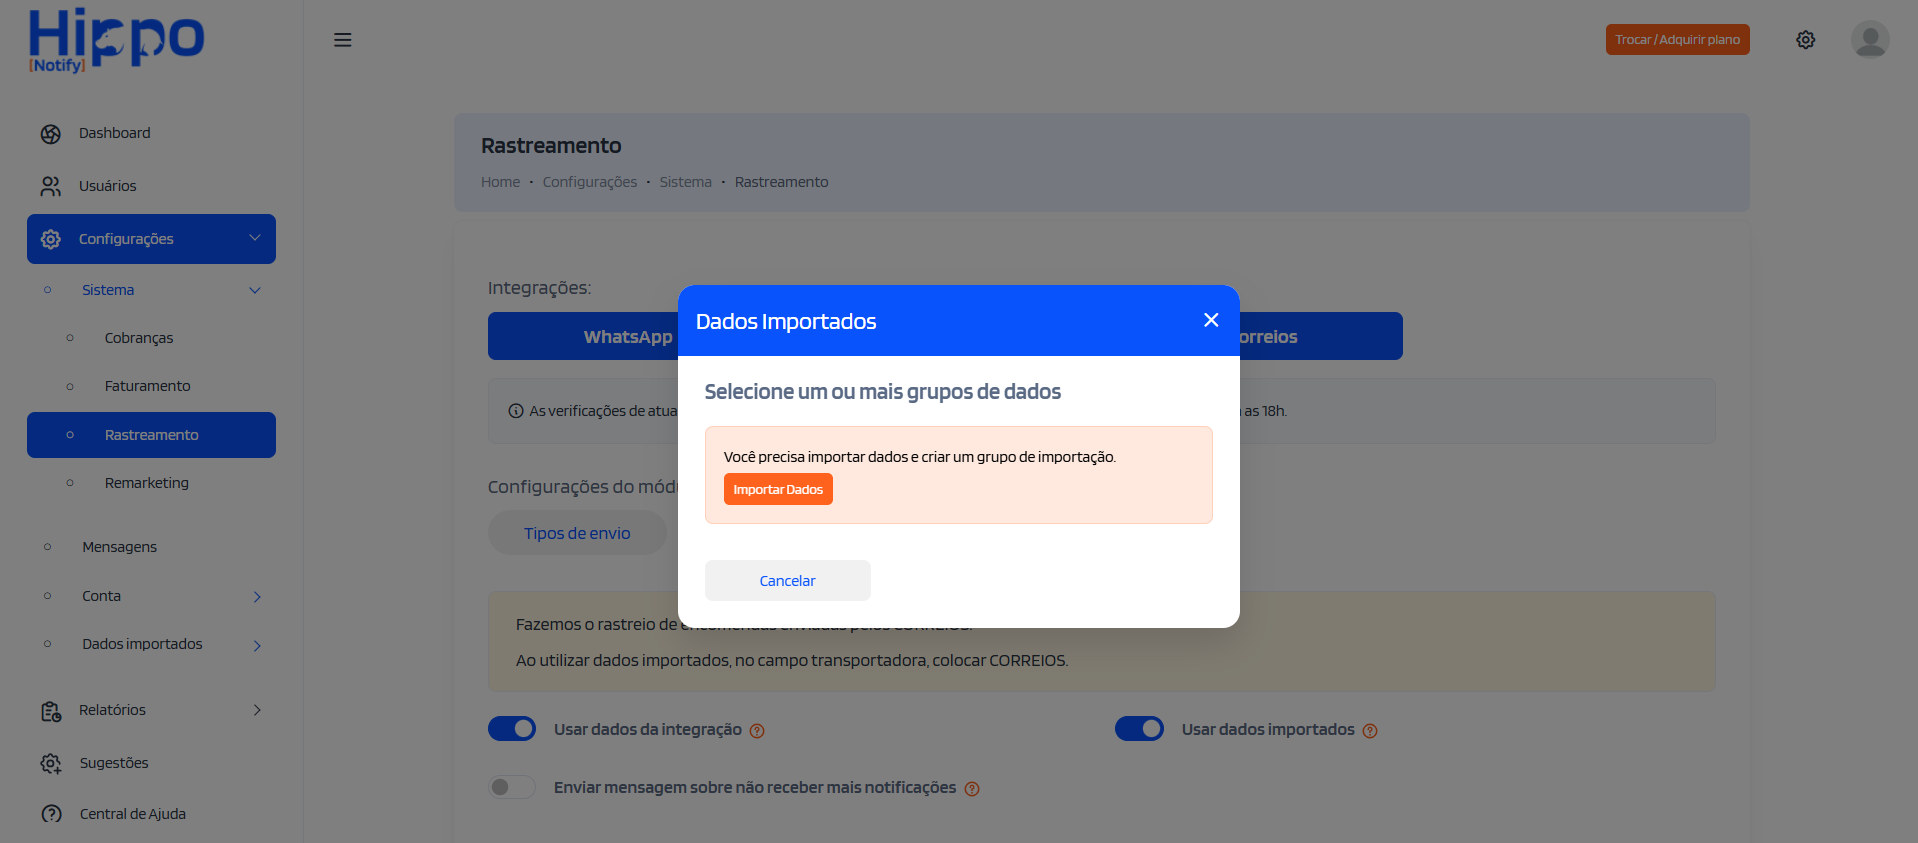This screenshot has width=1918, height=843.
Task: Open Central de Ajuda in sidebar
Action: click(x=133, y=814)
